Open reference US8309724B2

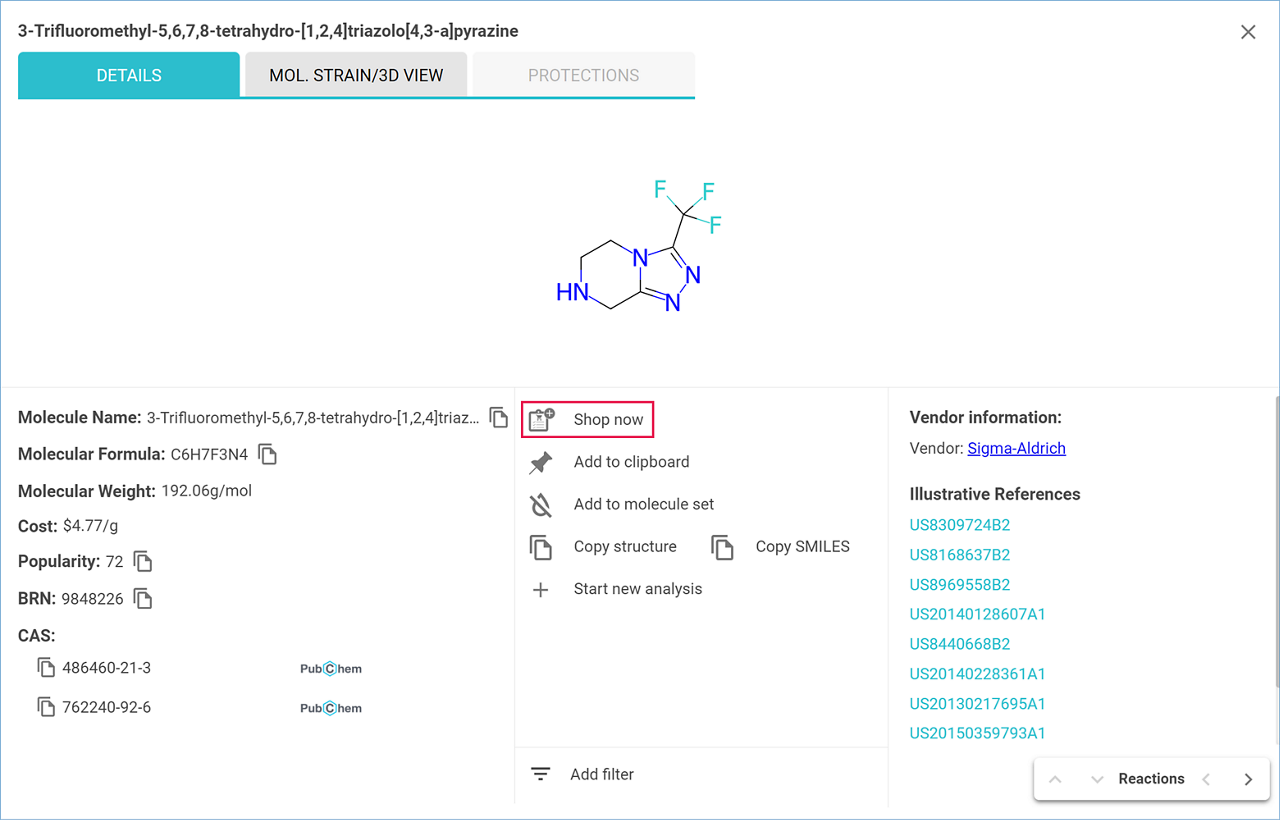960,524
